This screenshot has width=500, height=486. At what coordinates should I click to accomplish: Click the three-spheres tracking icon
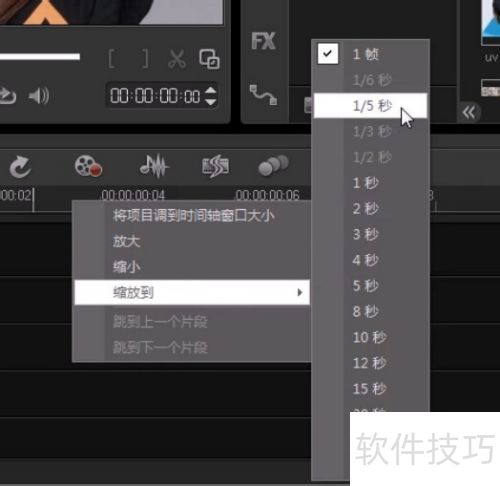click(x=273, y=165)
